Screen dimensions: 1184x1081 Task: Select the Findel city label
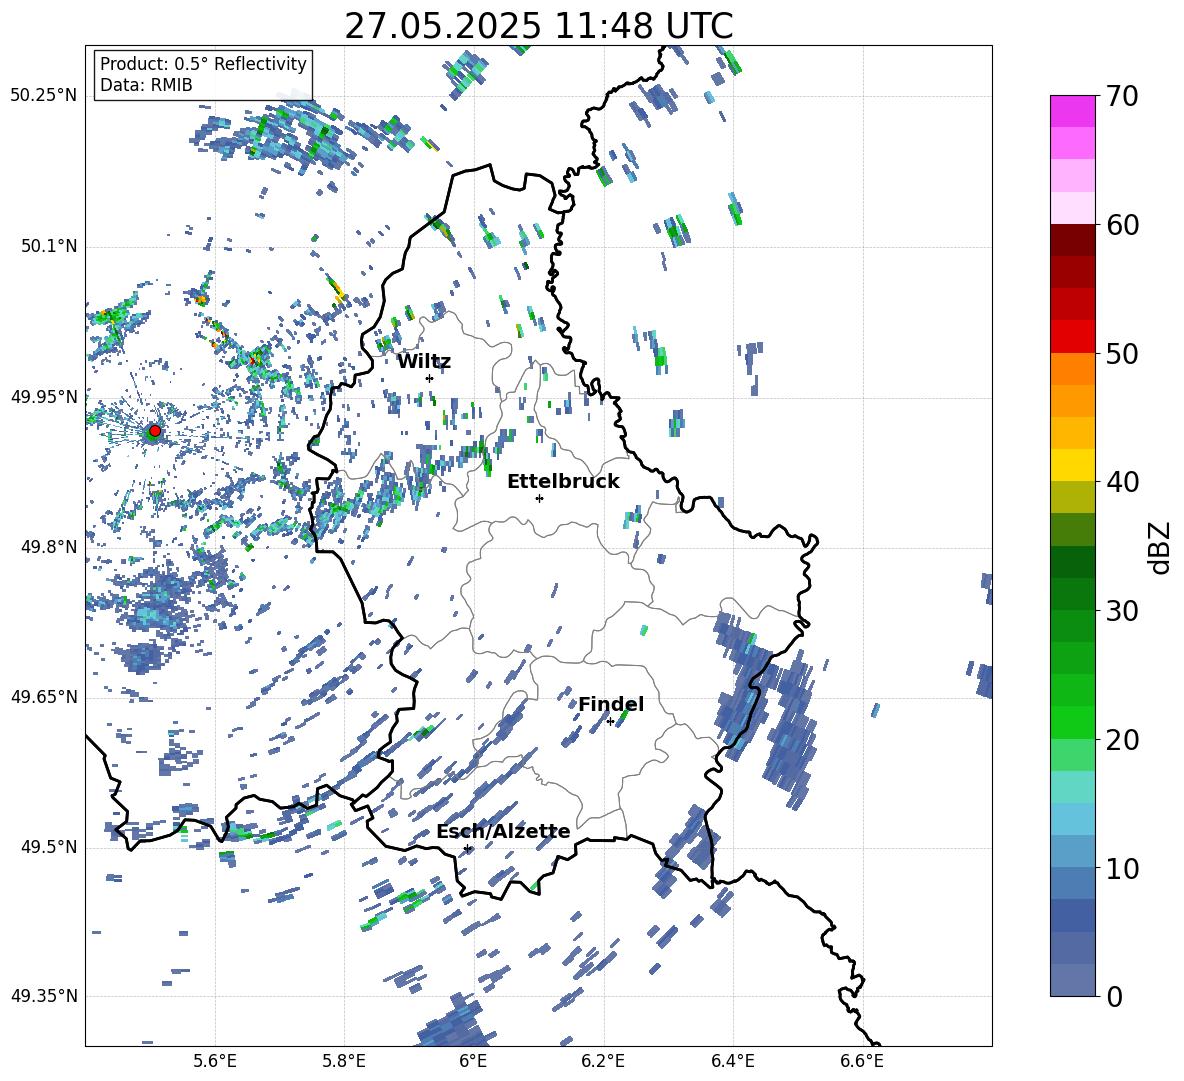click(x=611, y=704)
